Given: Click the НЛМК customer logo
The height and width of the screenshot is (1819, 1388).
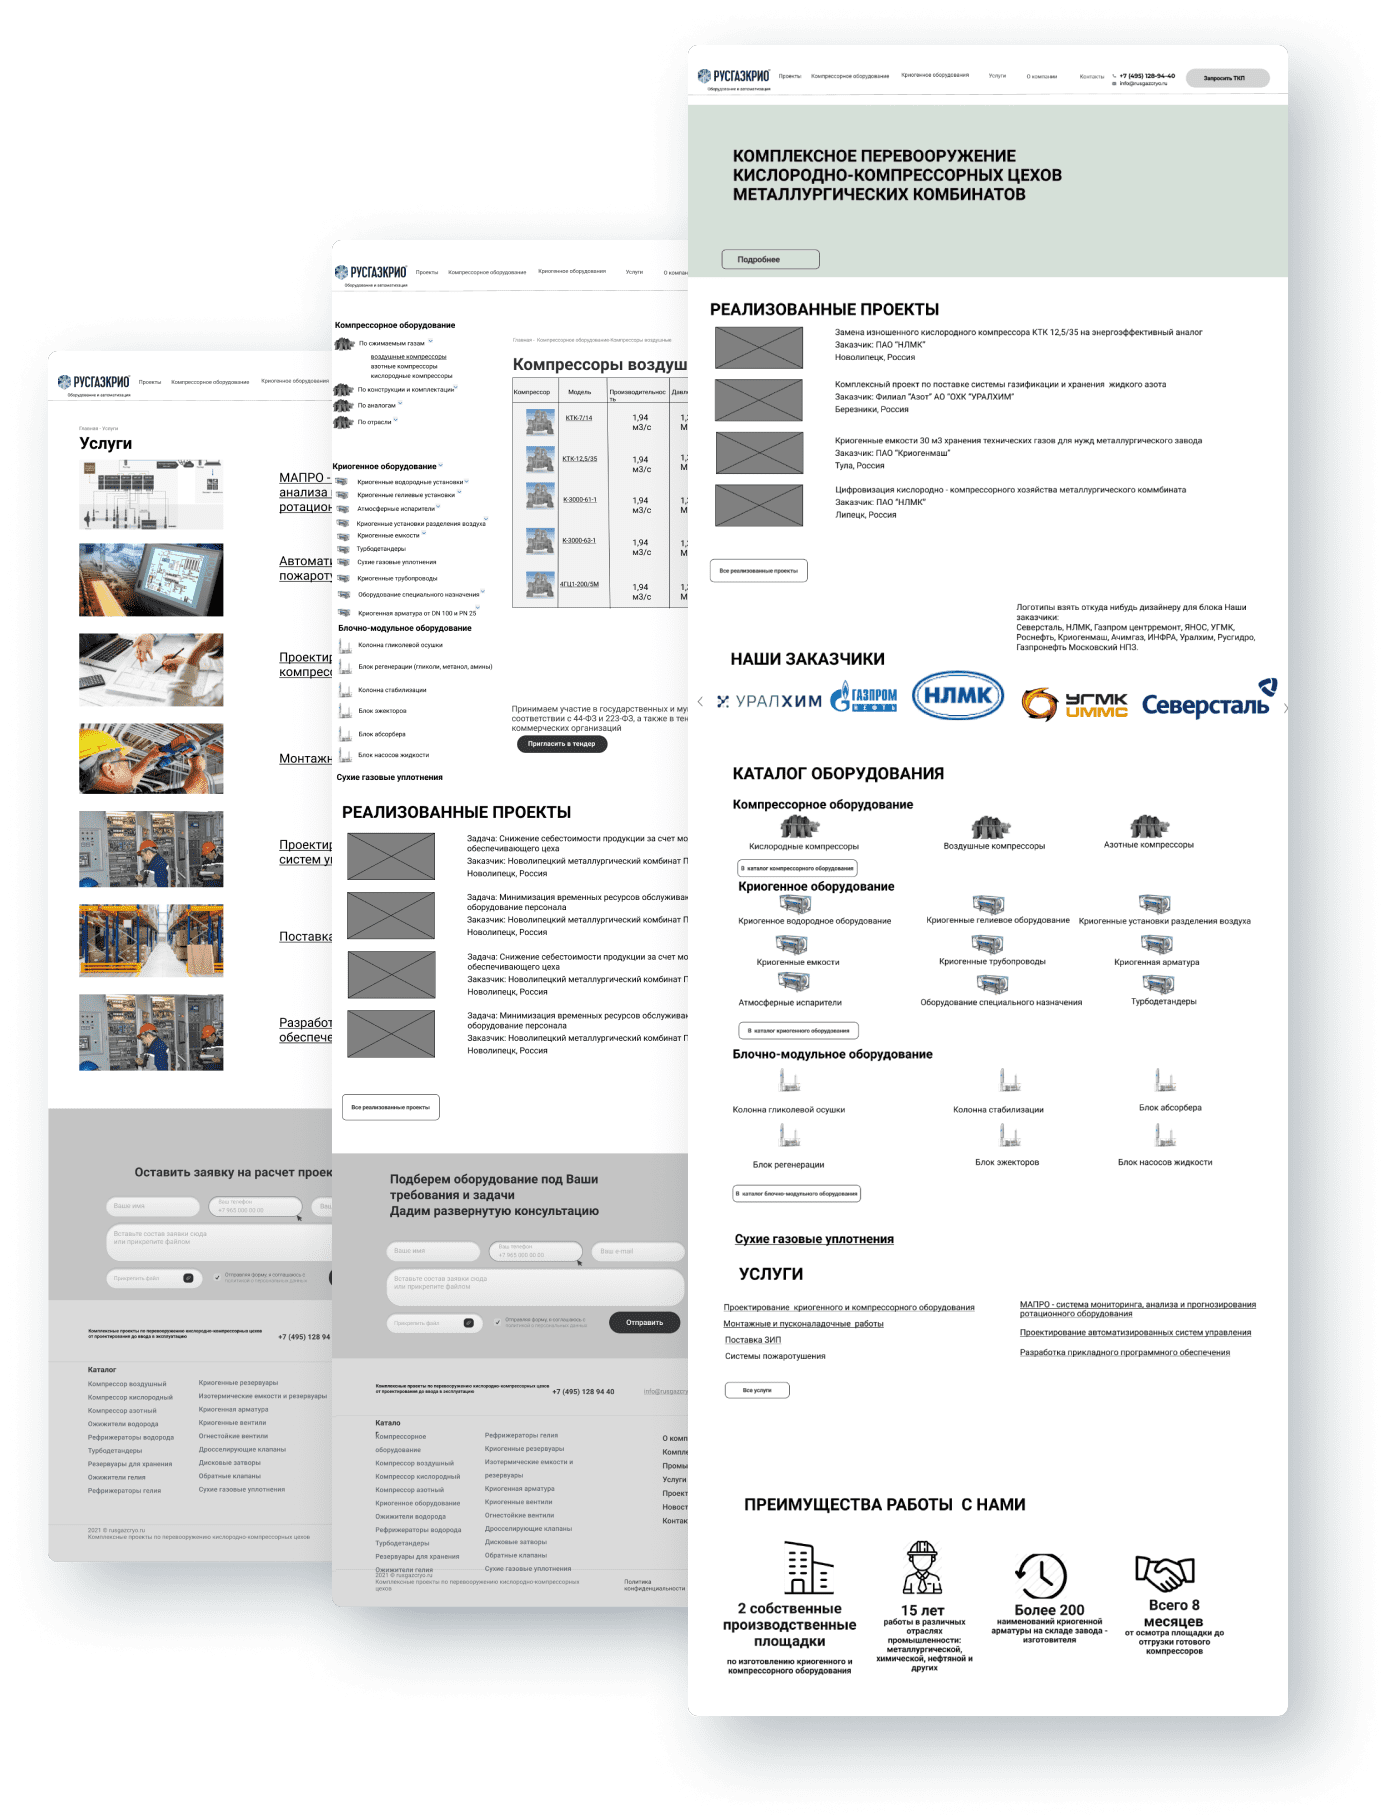Looking at the screenshot, I should [958, 695].
